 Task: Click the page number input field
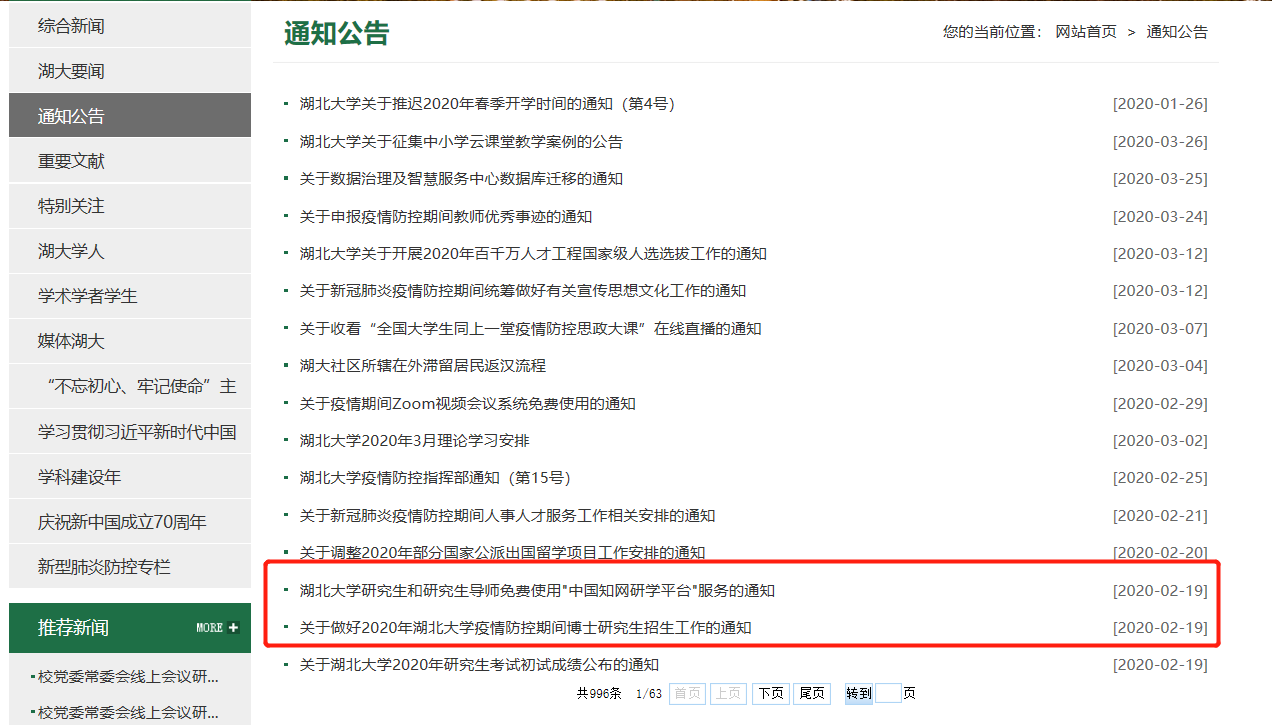tap(888, 694)
